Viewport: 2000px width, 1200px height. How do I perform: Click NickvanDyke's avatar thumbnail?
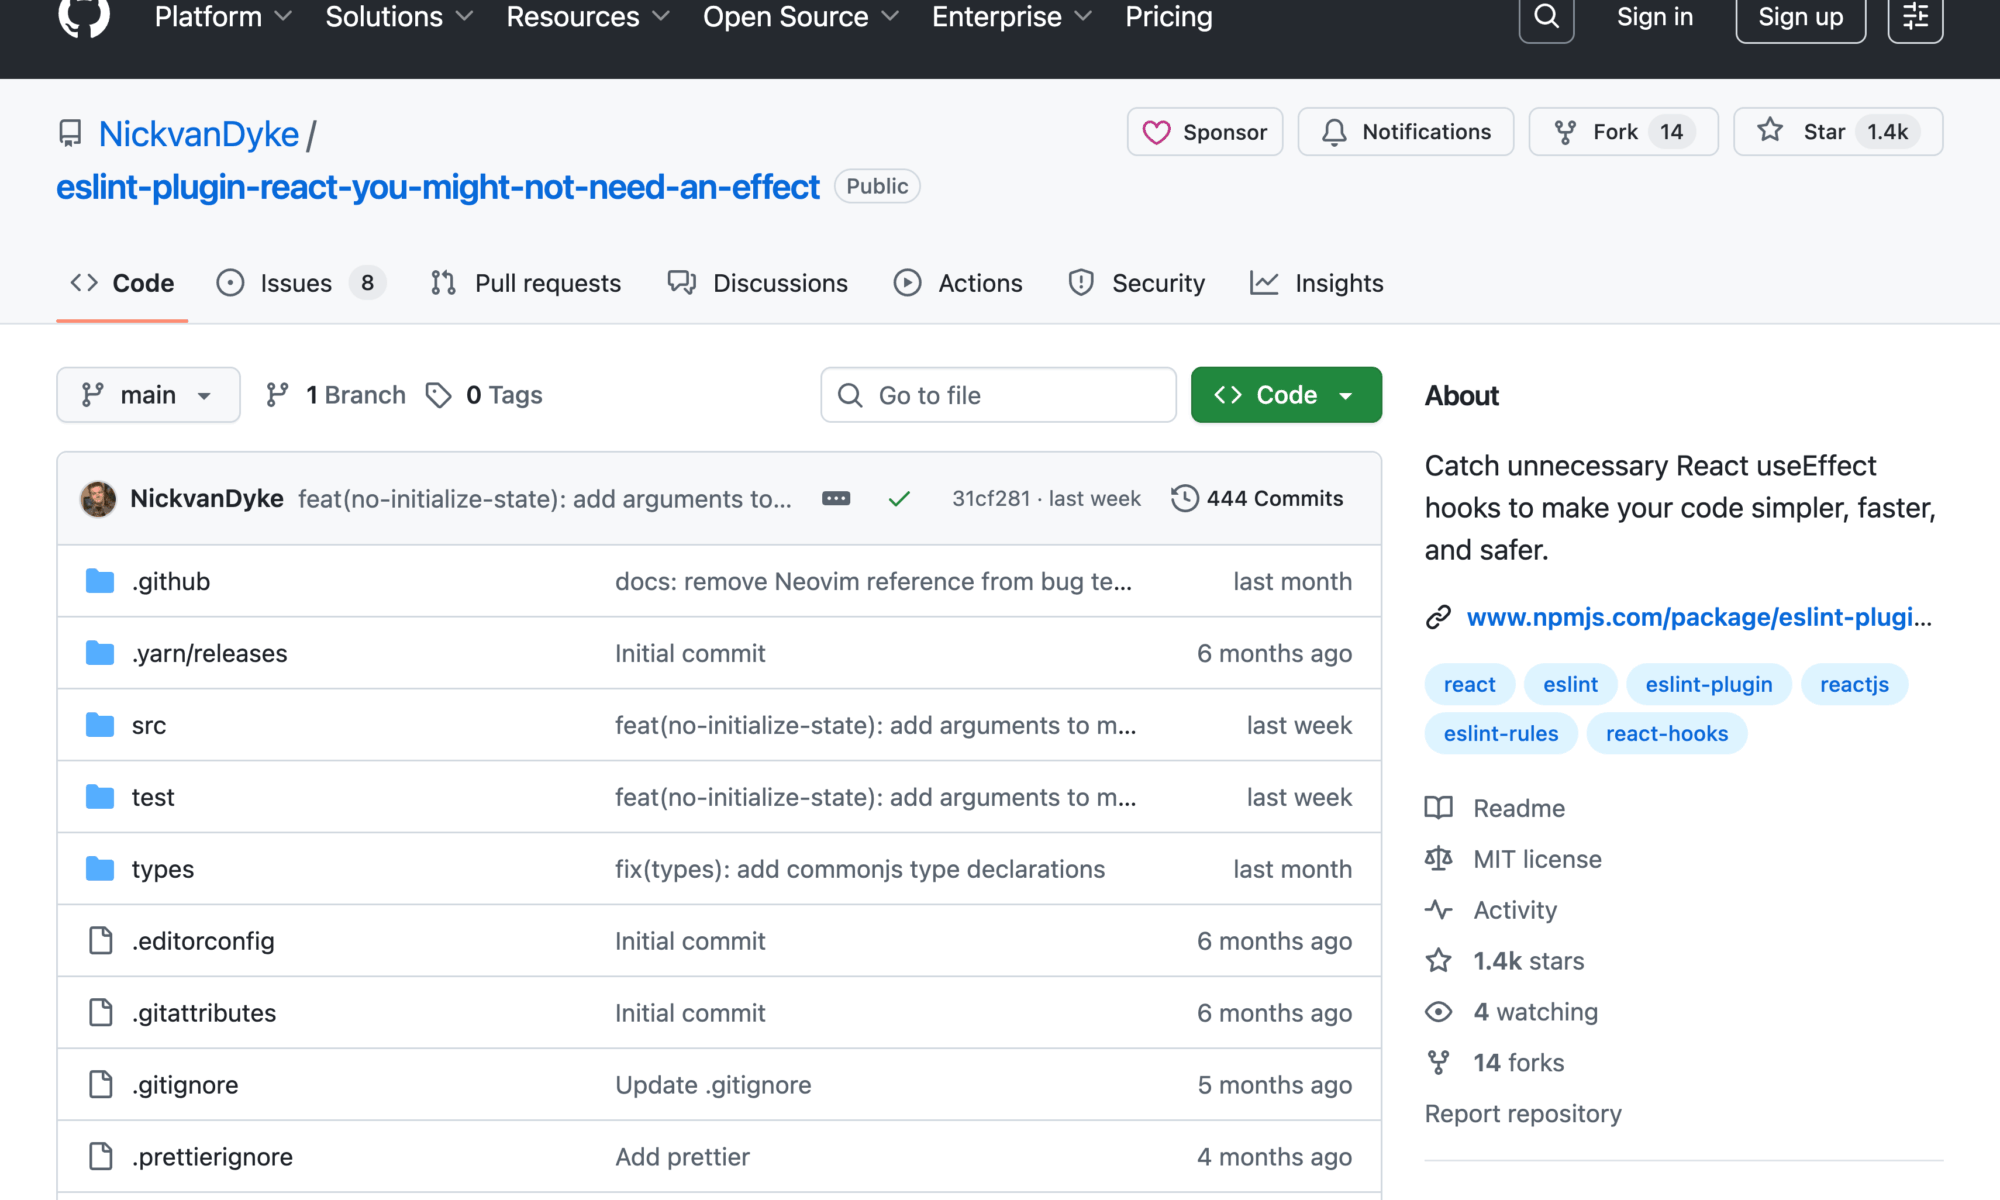[x=98, y=498]
